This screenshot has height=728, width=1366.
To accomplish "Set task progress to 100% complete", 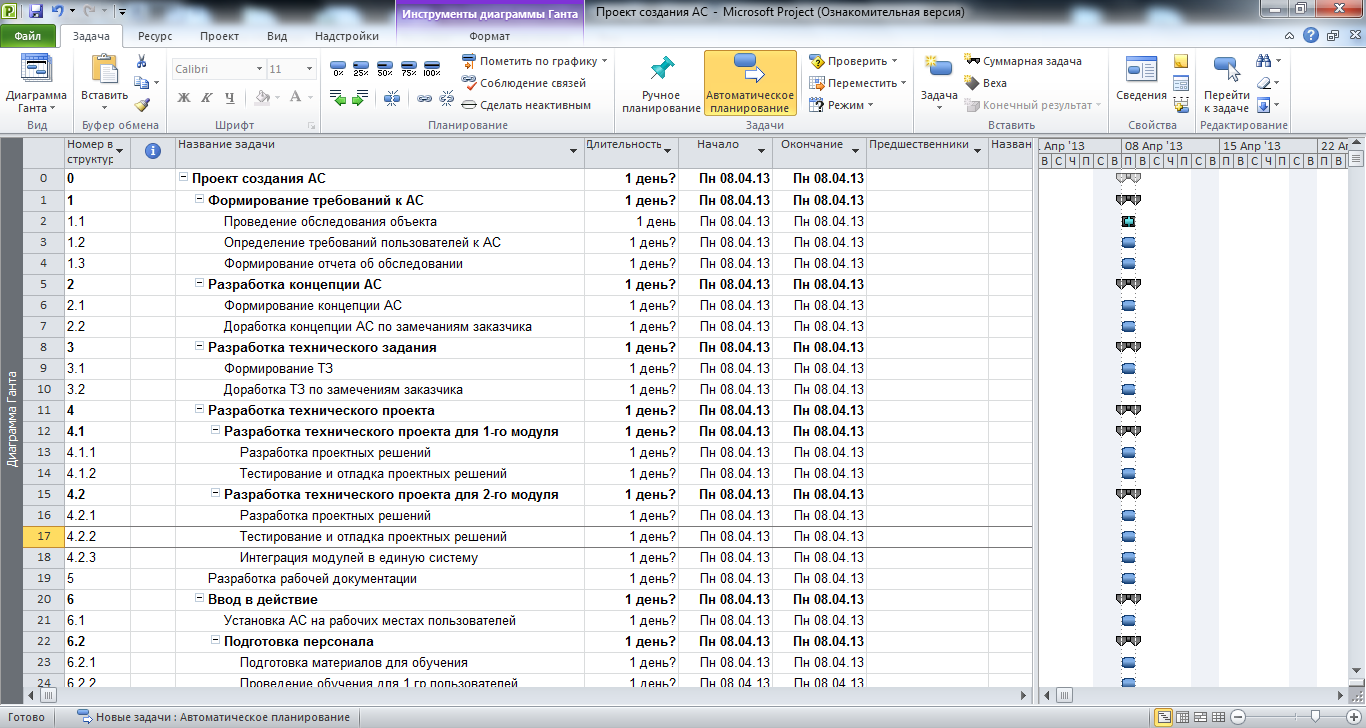I will click(x=432, y=69).
